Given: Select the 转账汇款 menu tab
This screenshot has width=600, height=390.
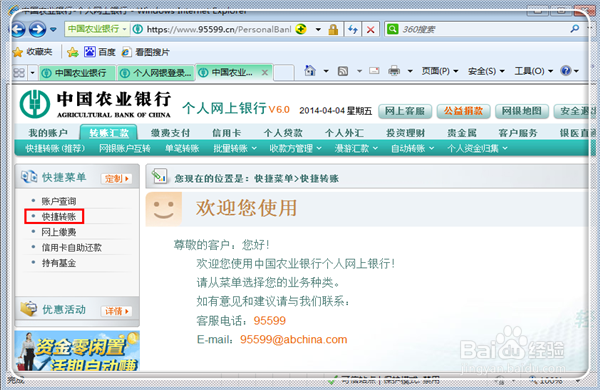Looking at the screenshot, I should 109,133.
